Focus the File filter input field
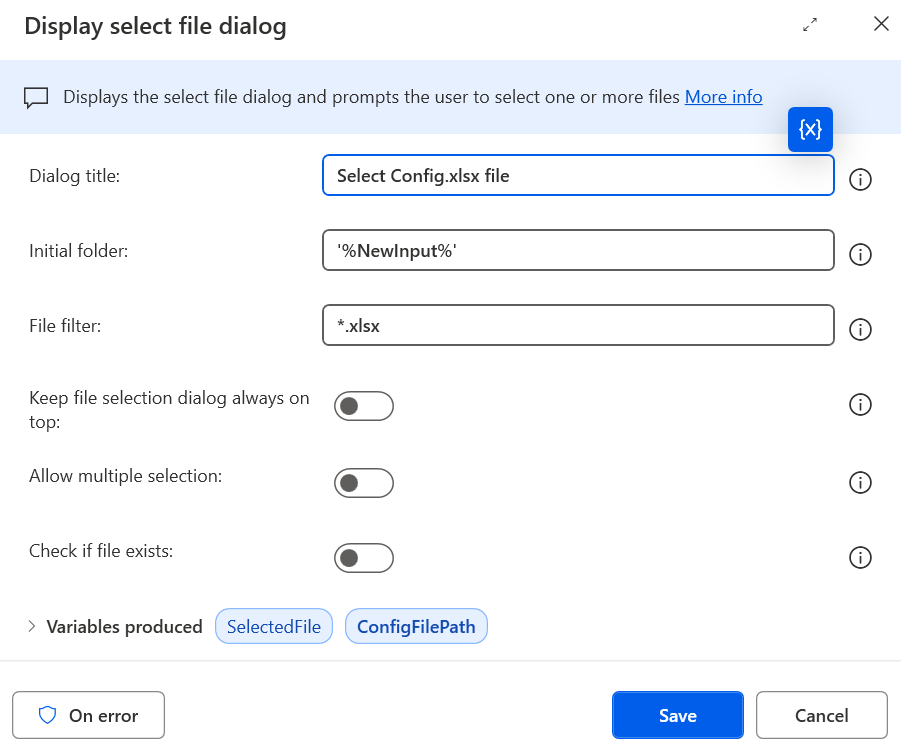 point(578,326)
